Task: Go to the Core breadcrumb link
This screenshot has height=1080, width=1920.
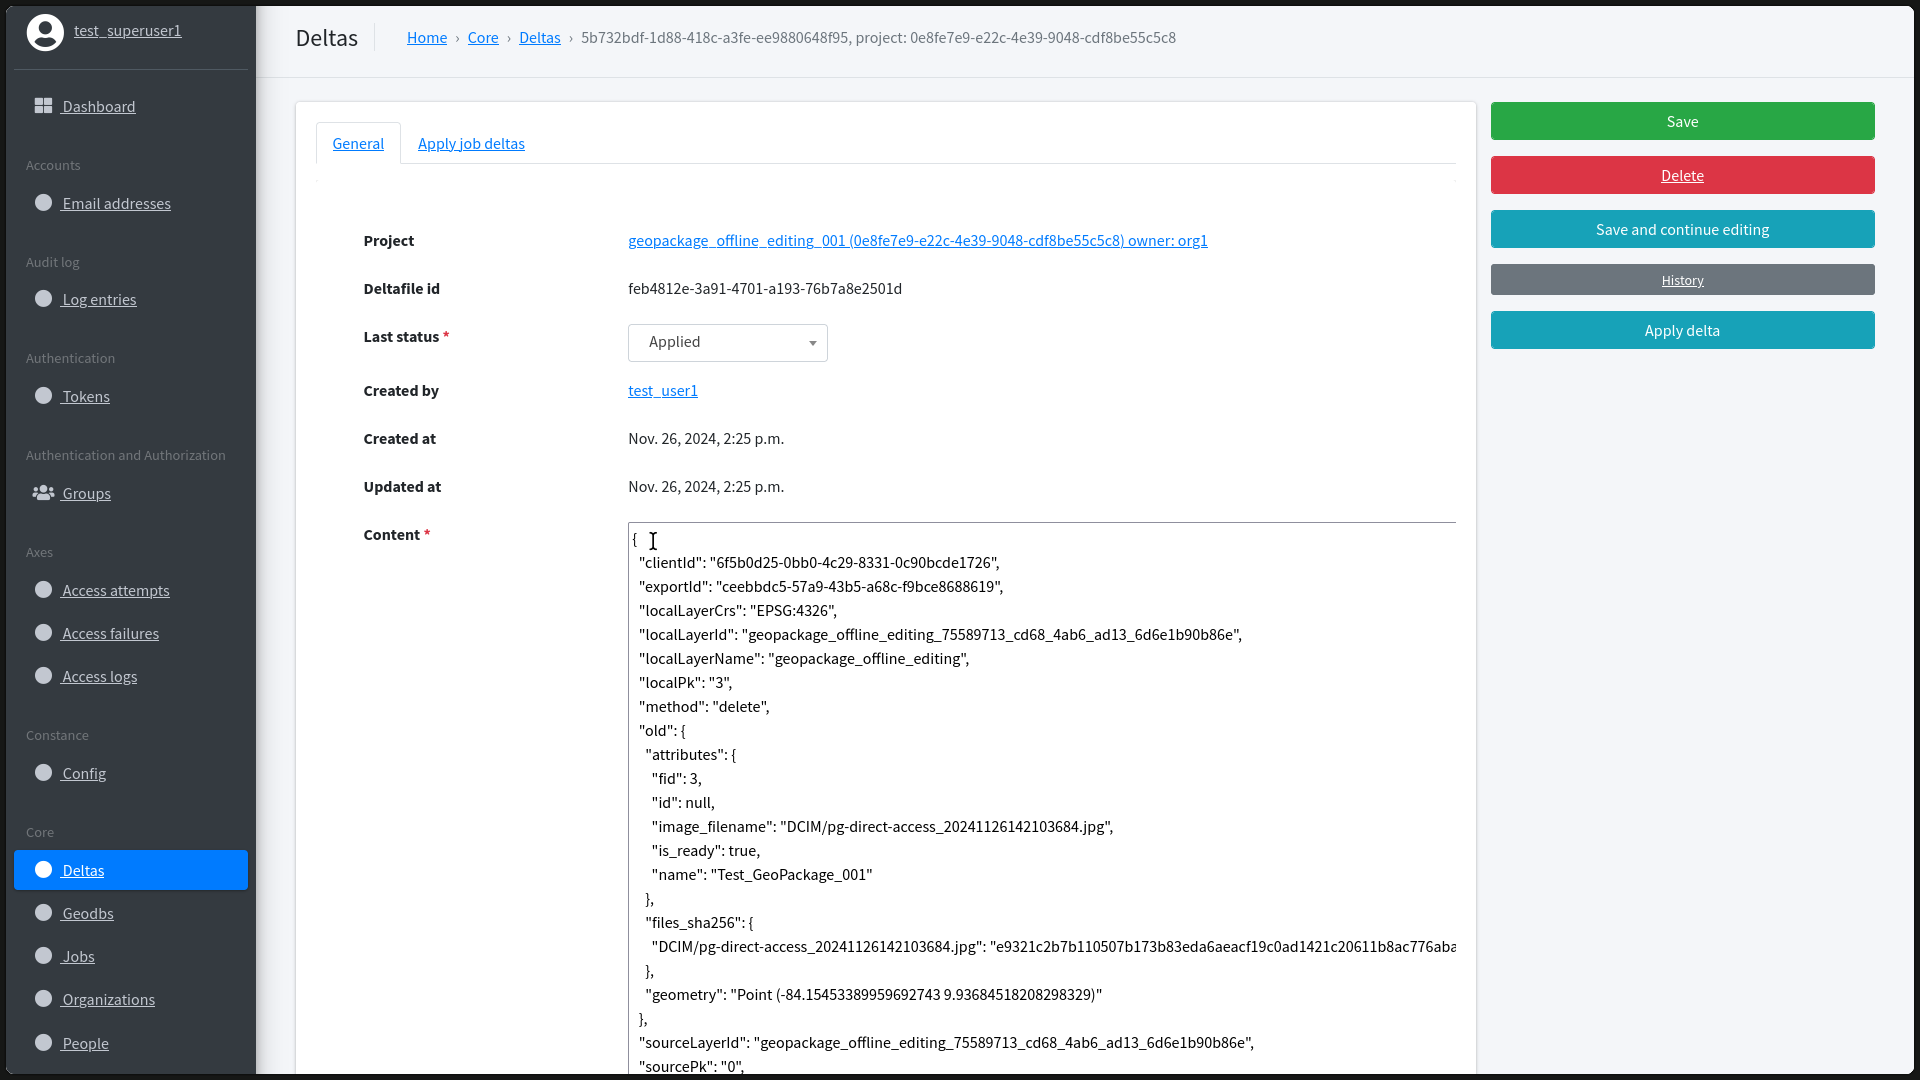Action: [x=482, y=38]
